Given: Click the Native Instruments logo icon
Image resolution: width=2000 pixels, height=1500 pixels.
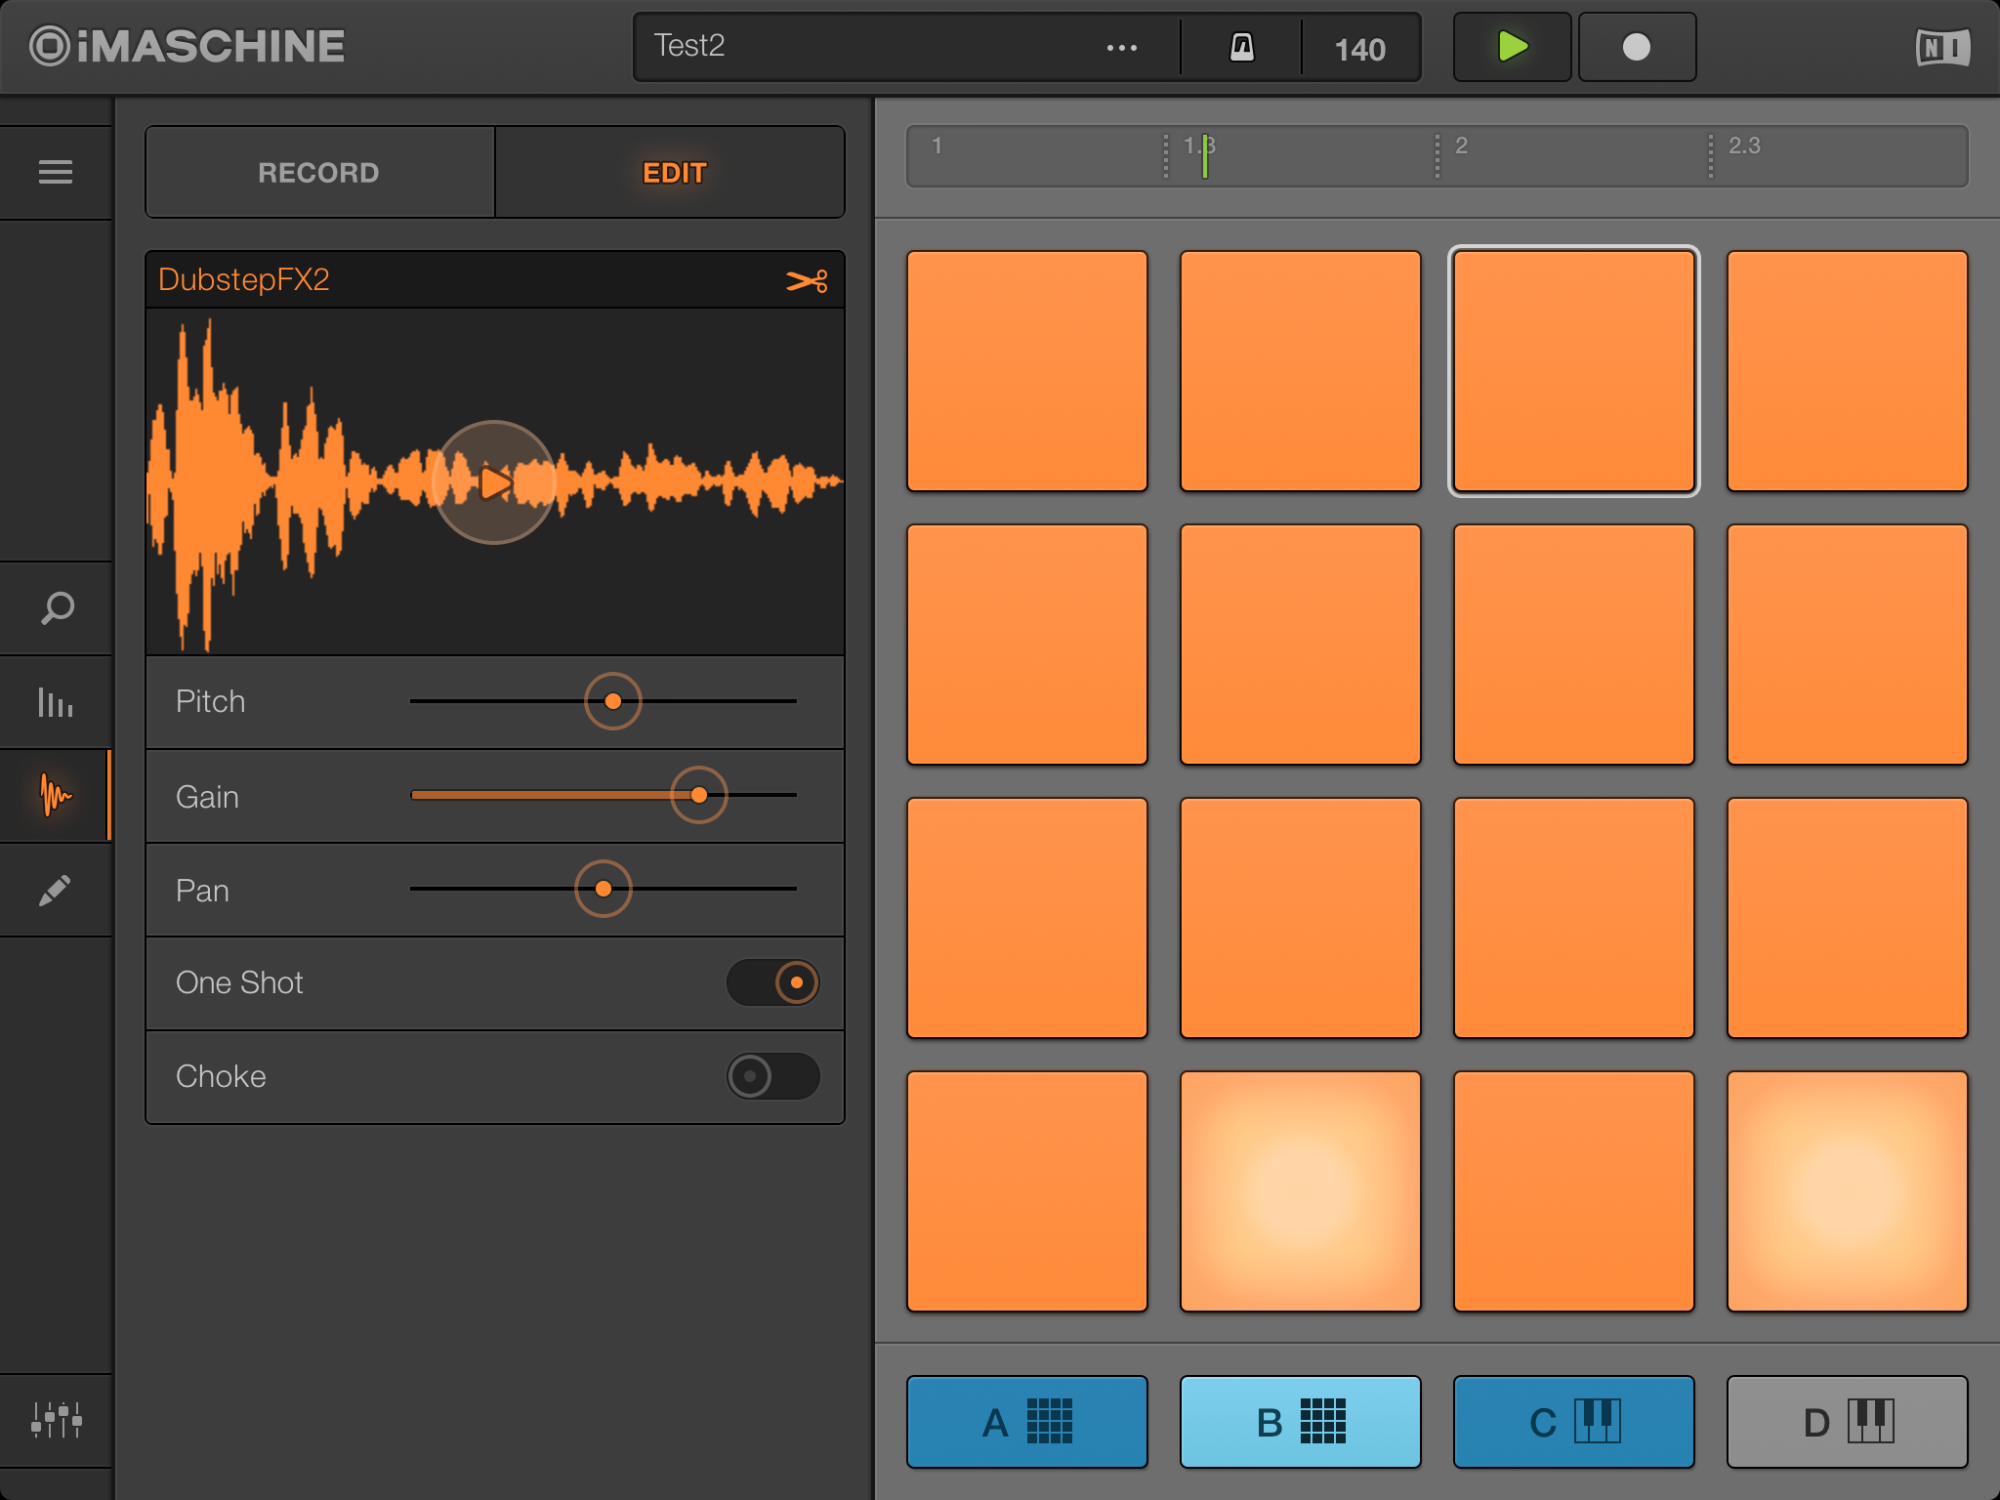Looking at the screenshot, I should coord(1942,47).
